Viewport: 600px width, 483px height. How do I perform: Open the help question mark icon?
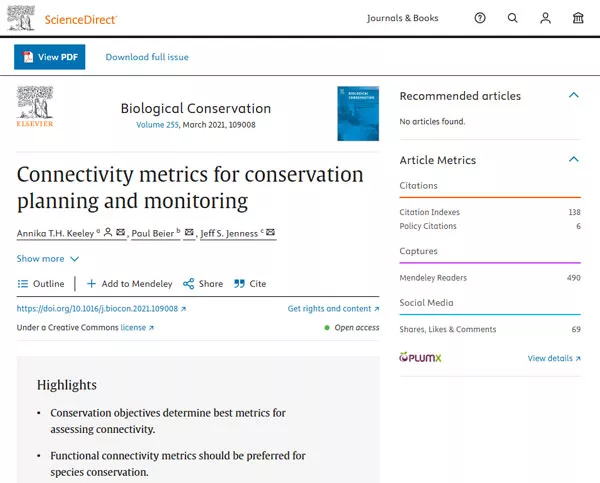[480, 18]
